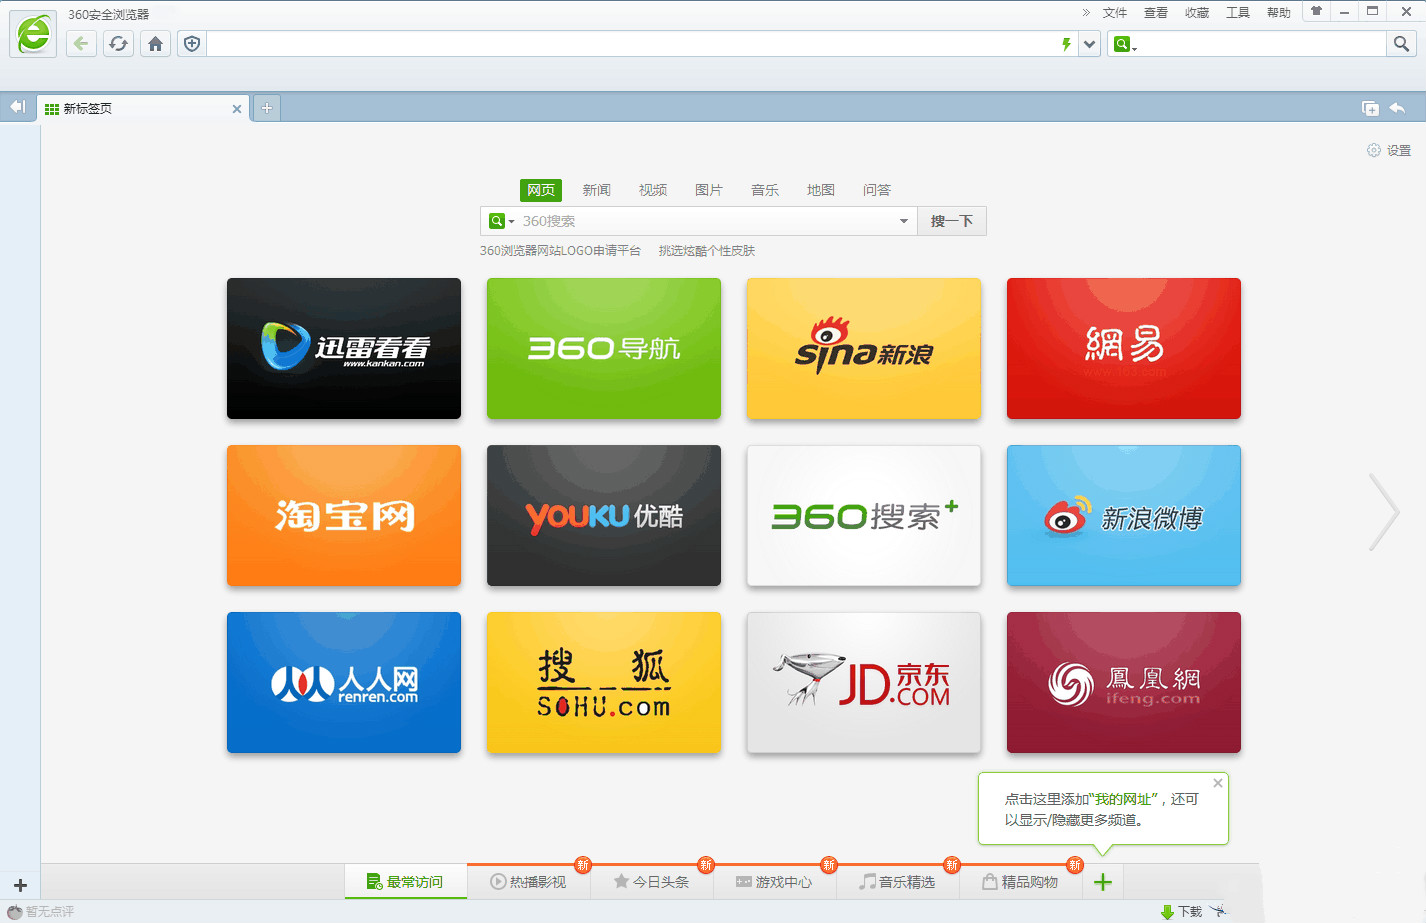This screenshot has width=1426, height=923.
Task: Switch to 游戏中心 channel tab
Action: tap(774, 881)
